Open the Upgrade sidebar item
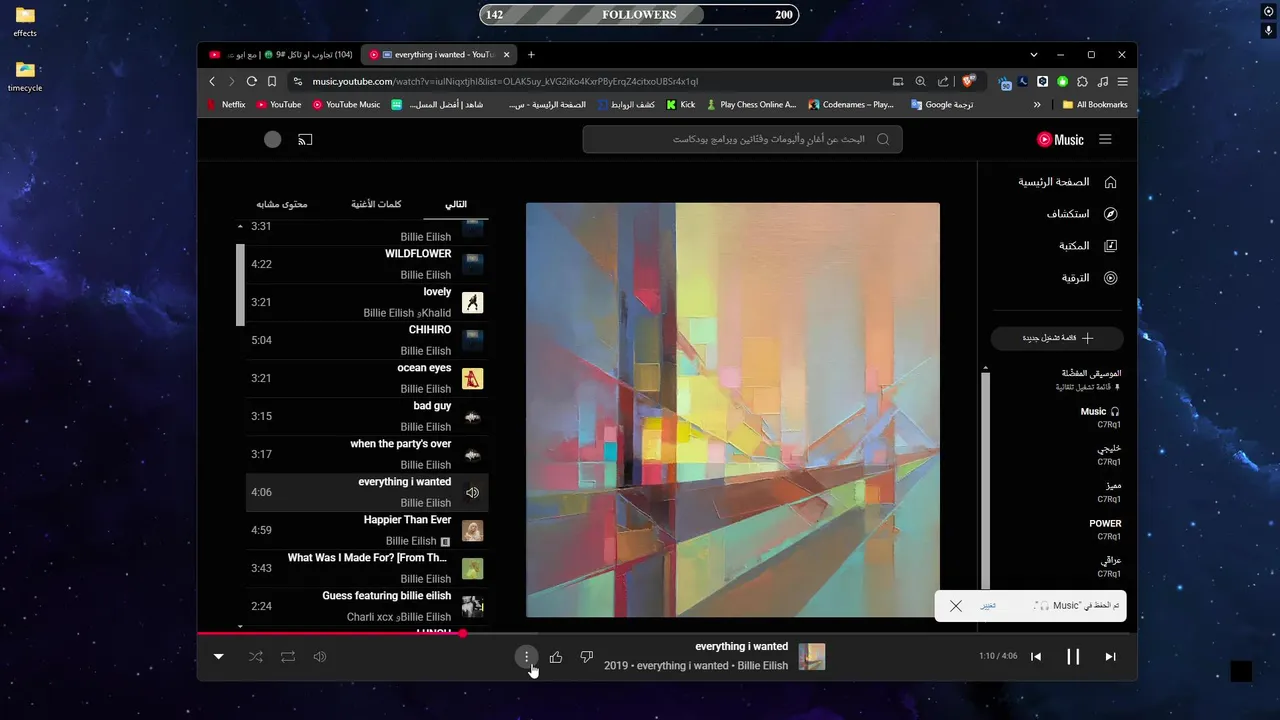 (1089, 278)
